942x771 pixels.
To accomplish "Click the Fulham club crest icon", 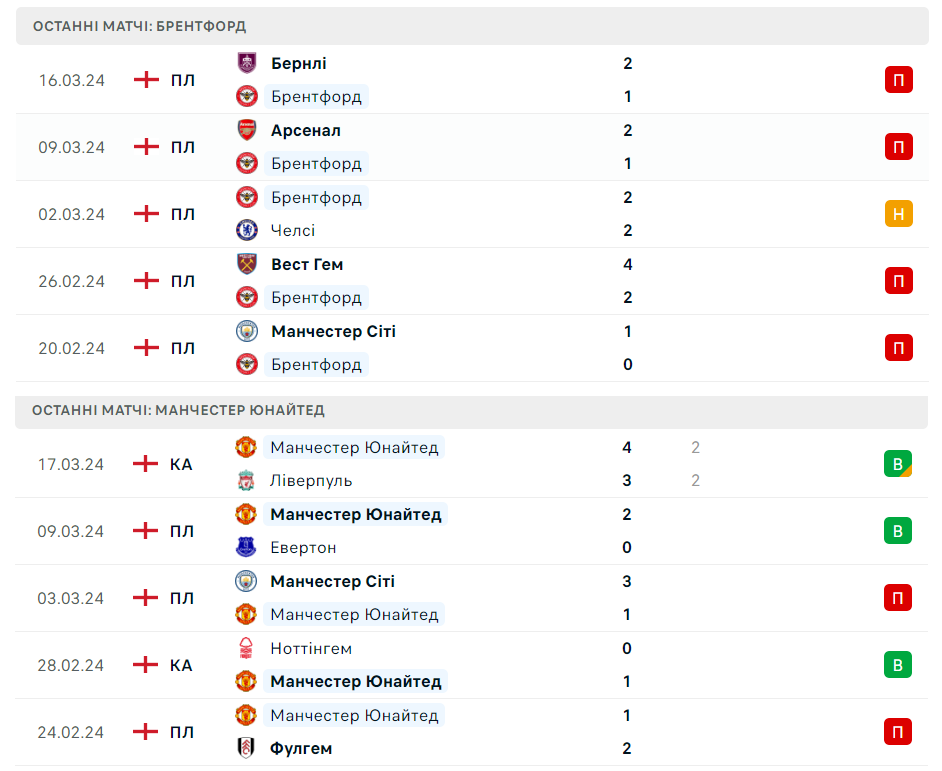I will 246,748.
